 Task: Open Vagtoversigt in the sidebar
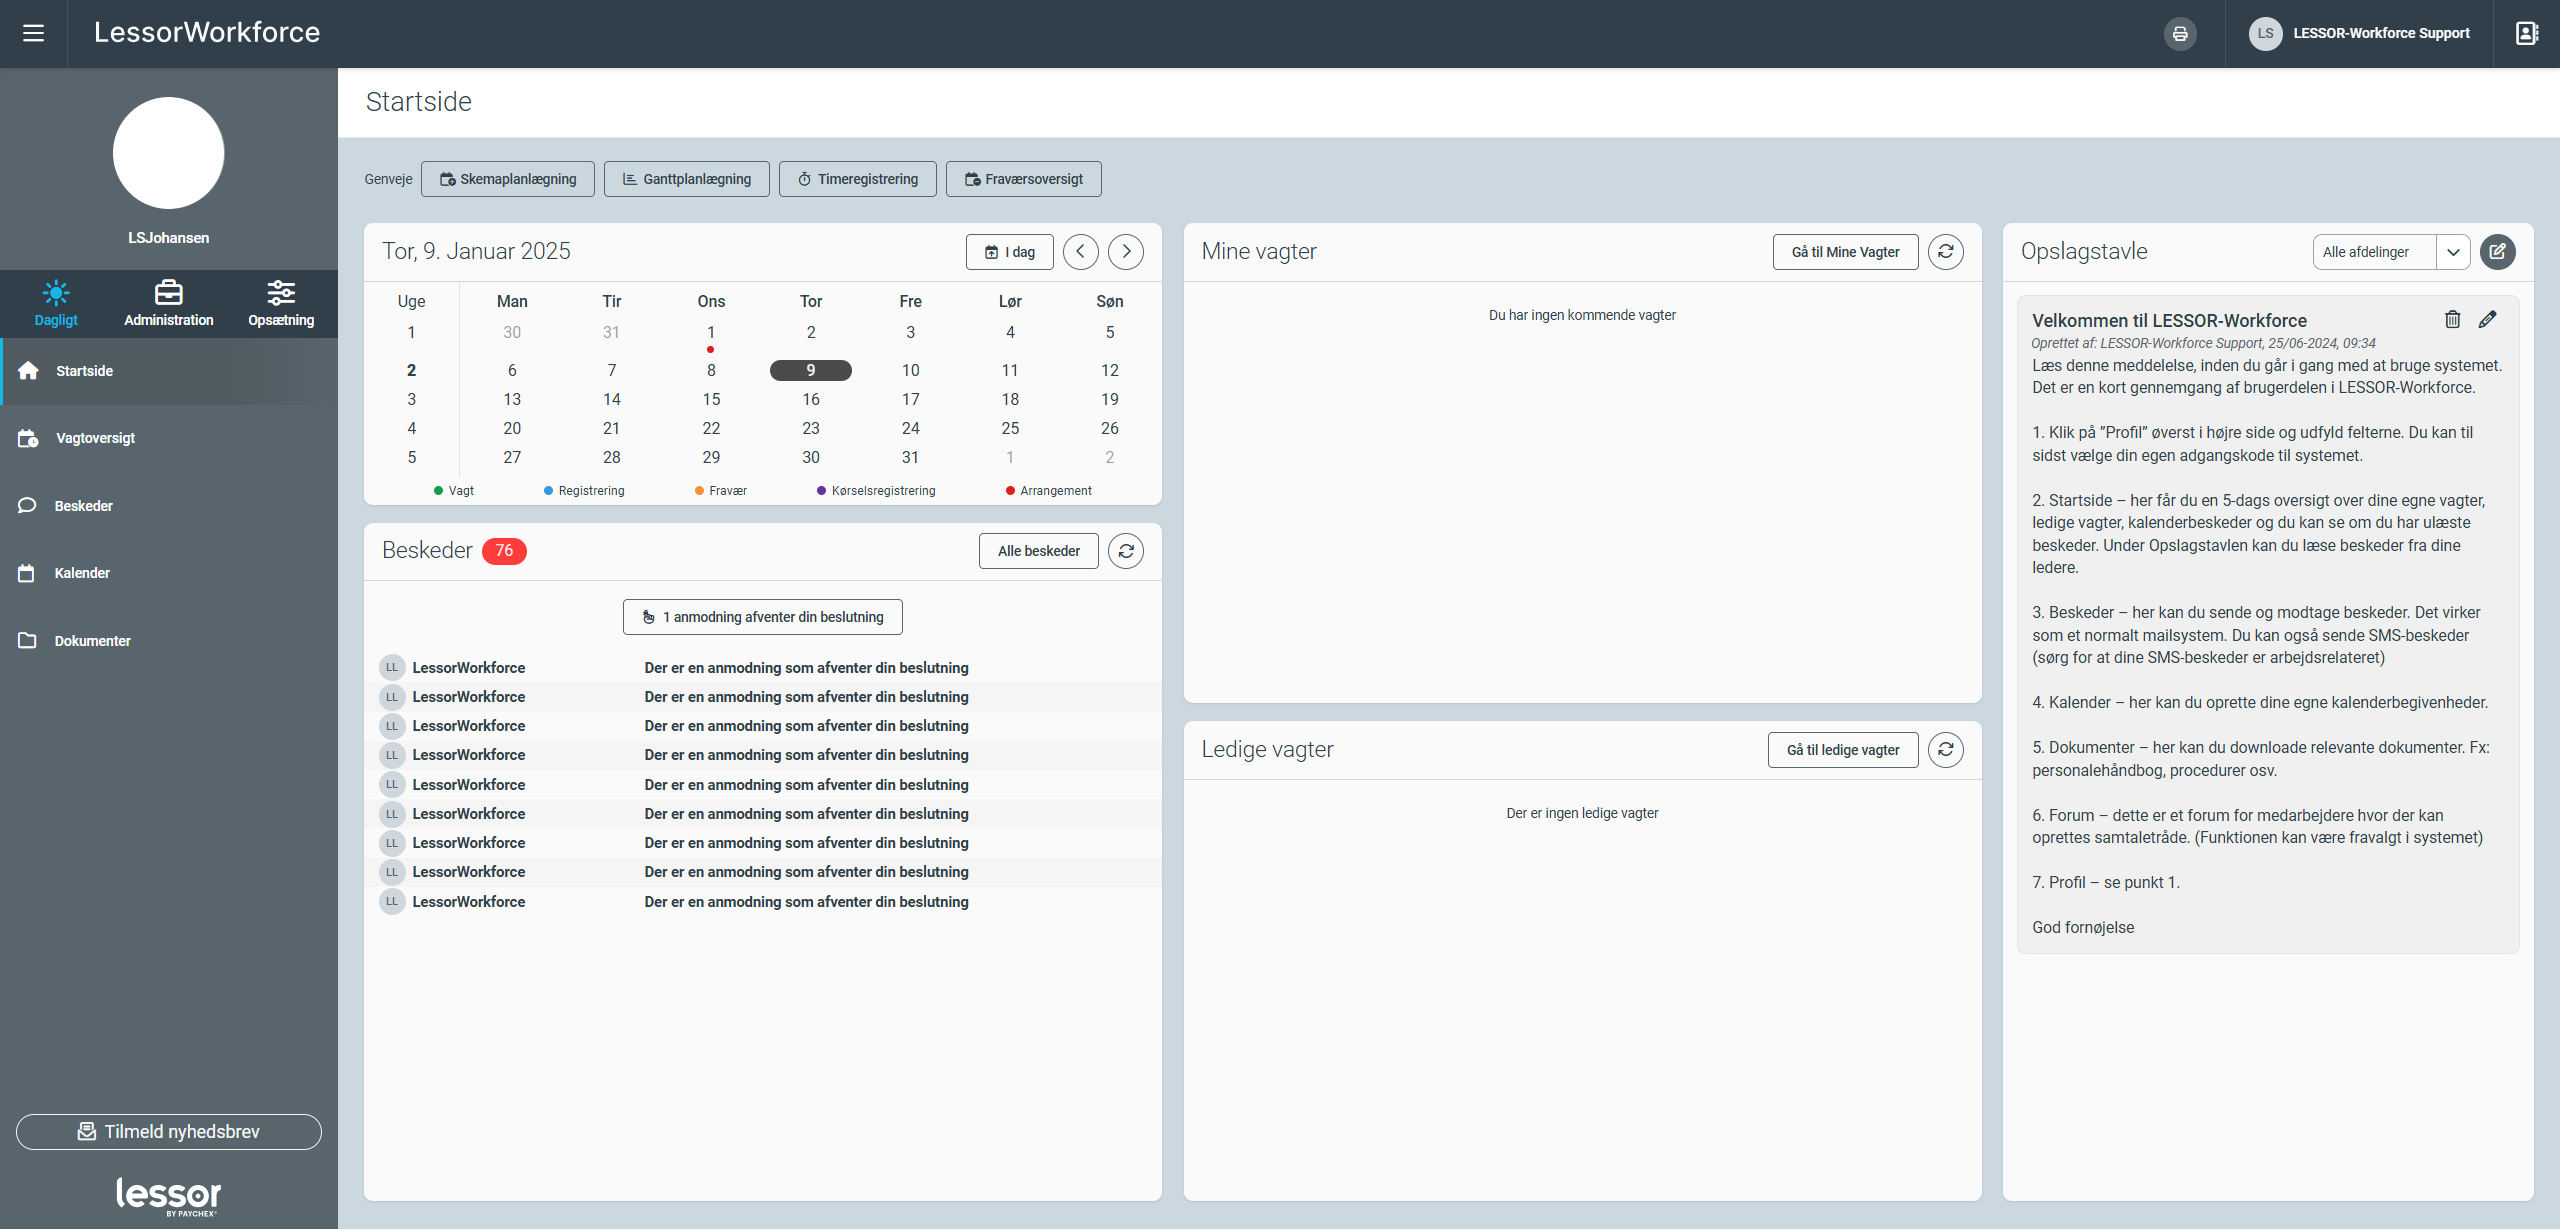tap(95, 438)
